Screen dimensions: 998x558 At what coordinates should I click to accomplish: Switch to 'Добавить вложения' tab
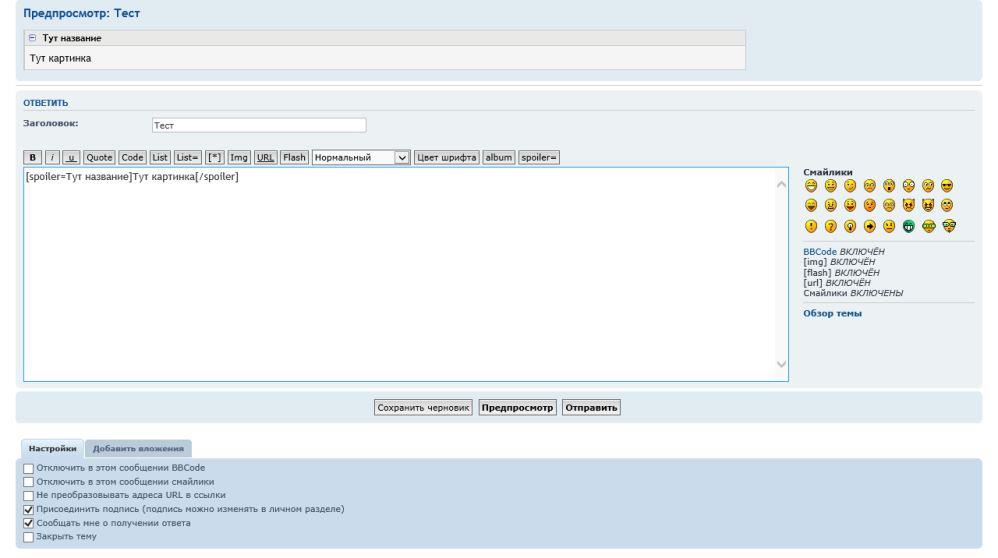(x=138, y=448)
